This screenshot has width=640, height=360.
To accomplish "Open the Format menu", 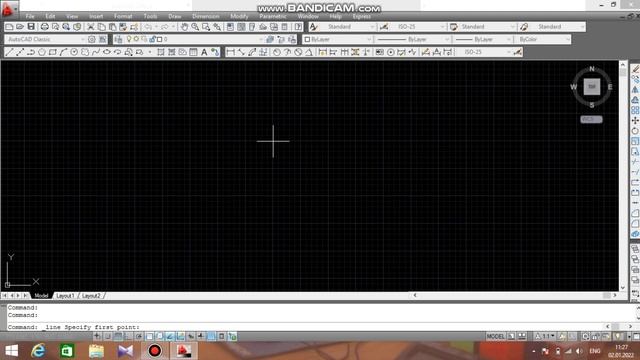I will tap(123, 16).
